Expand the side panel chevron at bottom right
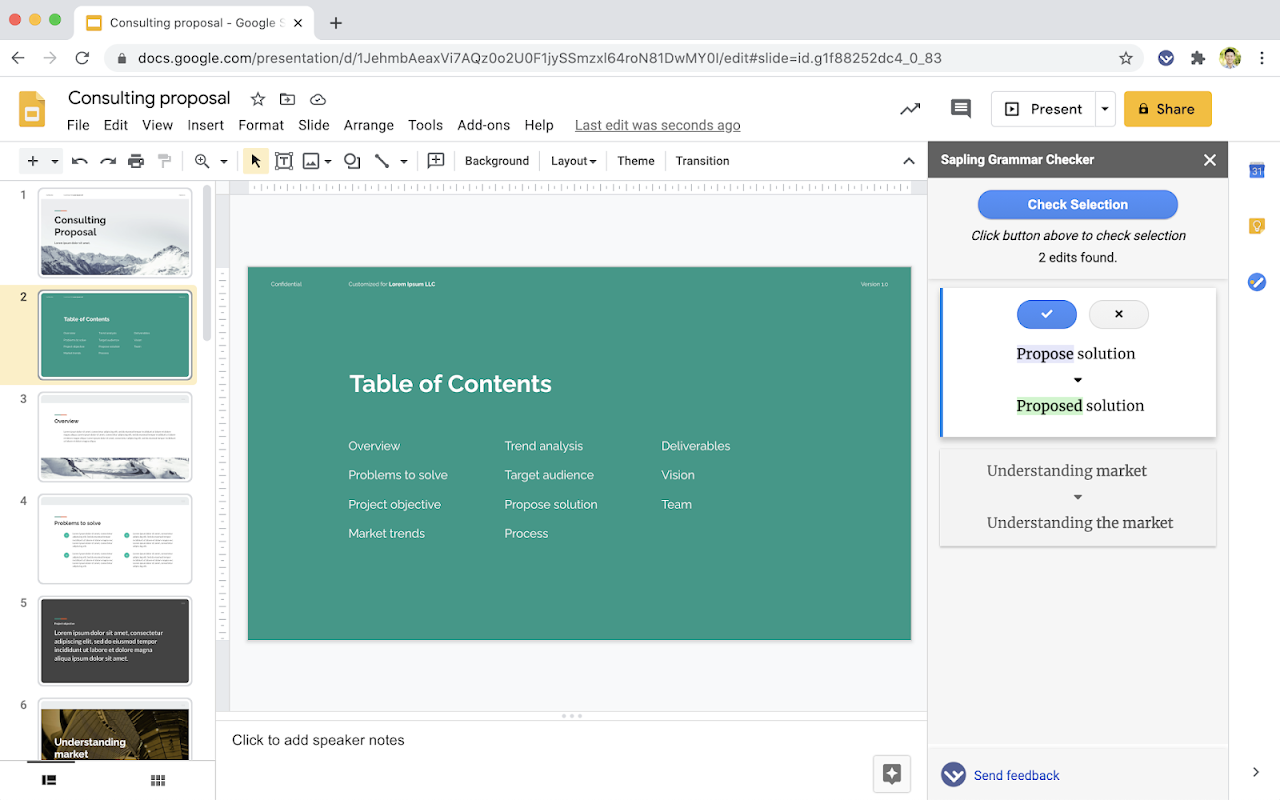Image resolution: width=1280 pixels, height=800 pixels. point(1256,772)
